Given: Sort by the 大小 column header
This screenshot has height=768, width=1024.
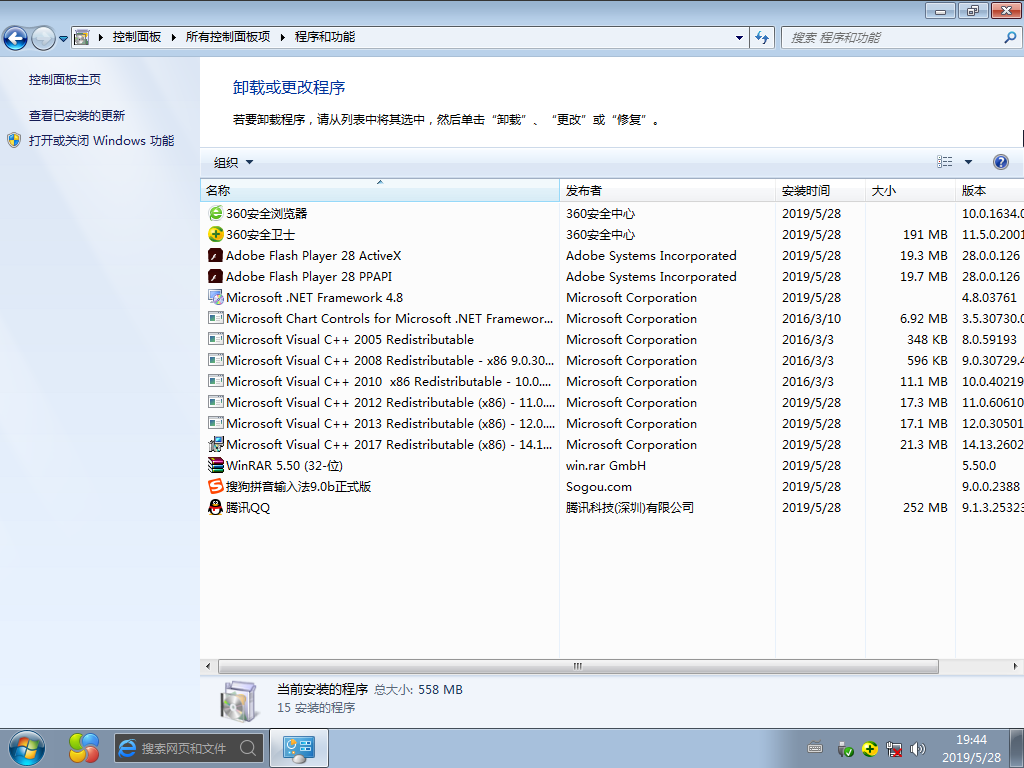Looking at the screenshot, I should click(x=910, y=191).
